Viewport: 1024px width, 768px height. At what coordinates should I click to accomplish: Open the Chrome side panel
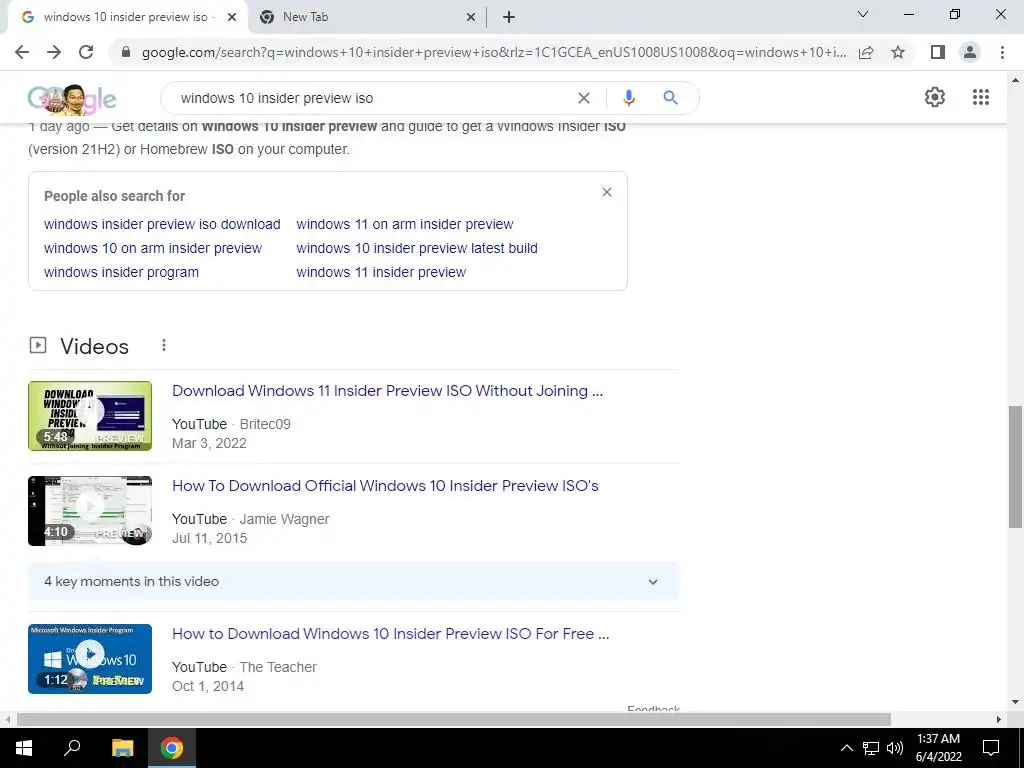pyautogui.click(x=938, y=52)
